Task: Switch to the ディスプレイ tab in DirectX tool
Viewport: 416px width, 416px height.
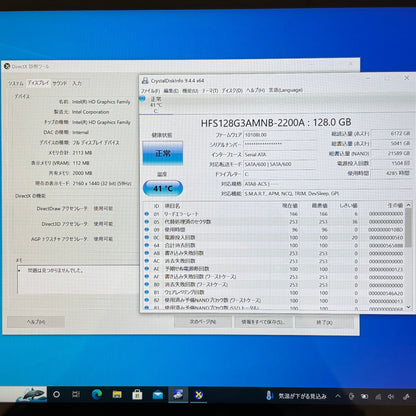Action: (38, 83)
